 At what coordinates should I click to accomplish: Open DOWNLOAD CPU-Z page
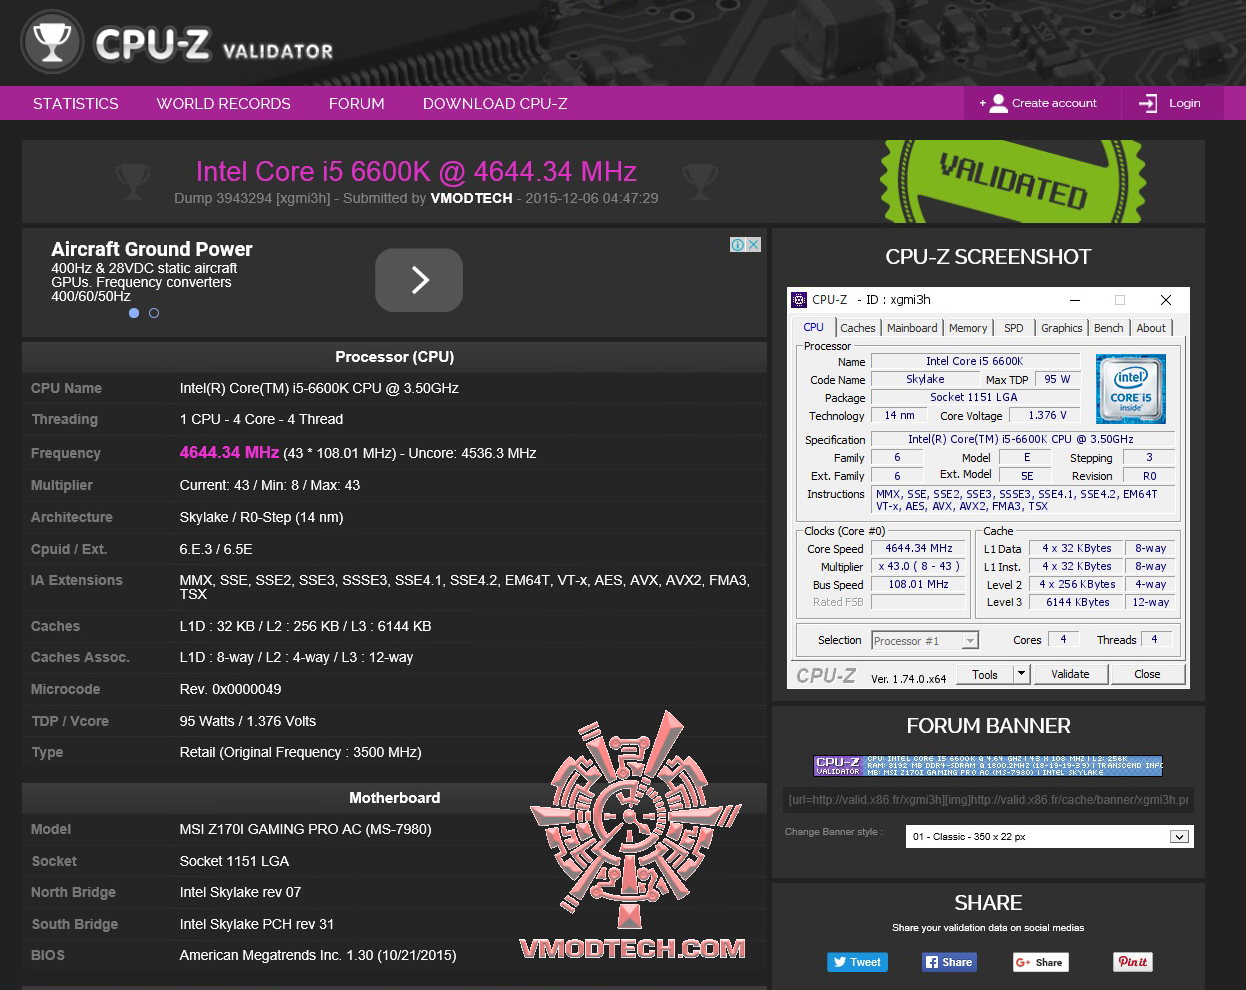[495, 103]
